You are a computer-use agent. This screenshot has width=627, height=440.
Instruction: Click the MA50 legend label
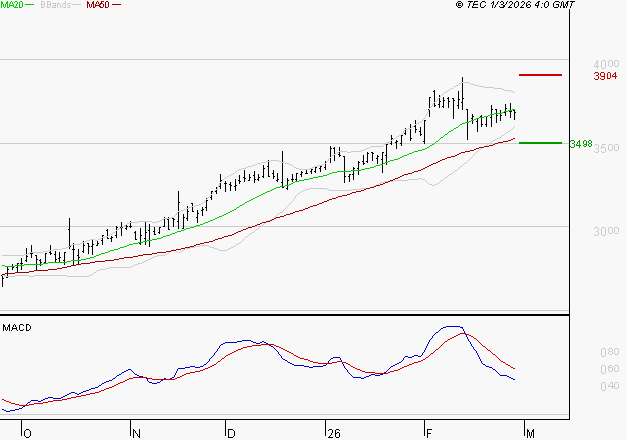click(x=98, y=5)
